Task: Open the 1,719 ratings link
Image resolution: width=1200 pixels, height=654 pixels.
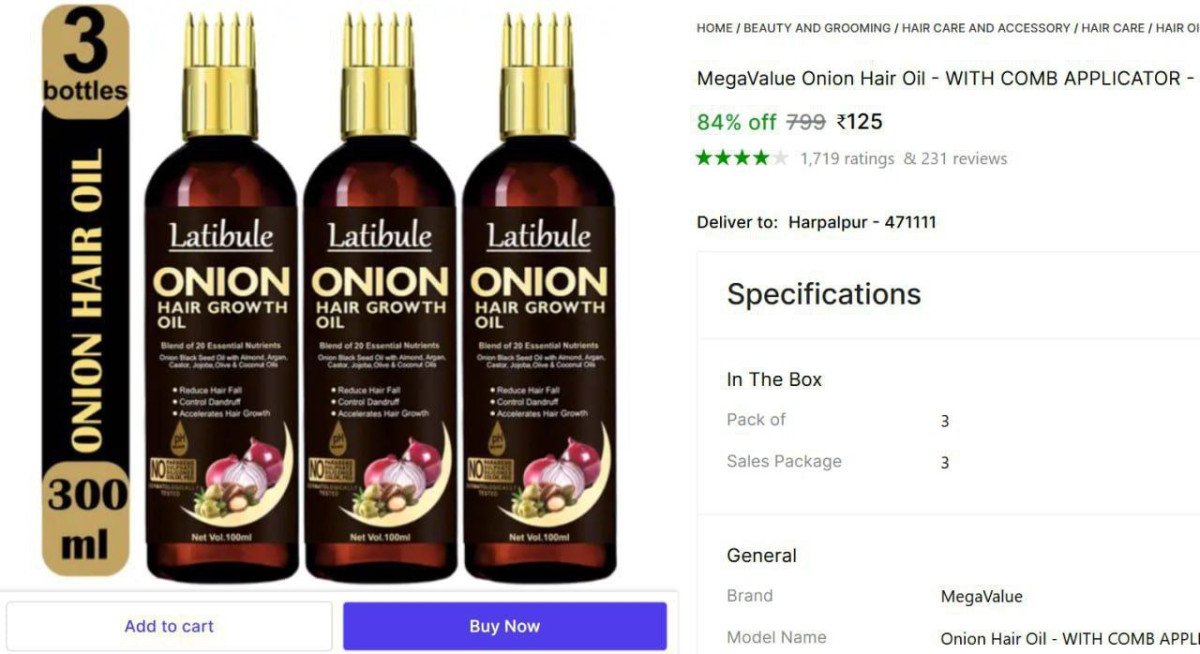Action: point(847,159)
